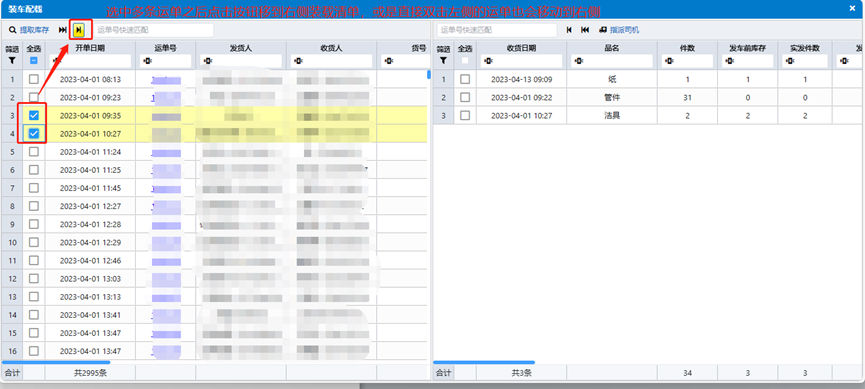Click the move-all-back-left double arrow icon
Viewport: 865px width, 389px height.
[585, 30]
